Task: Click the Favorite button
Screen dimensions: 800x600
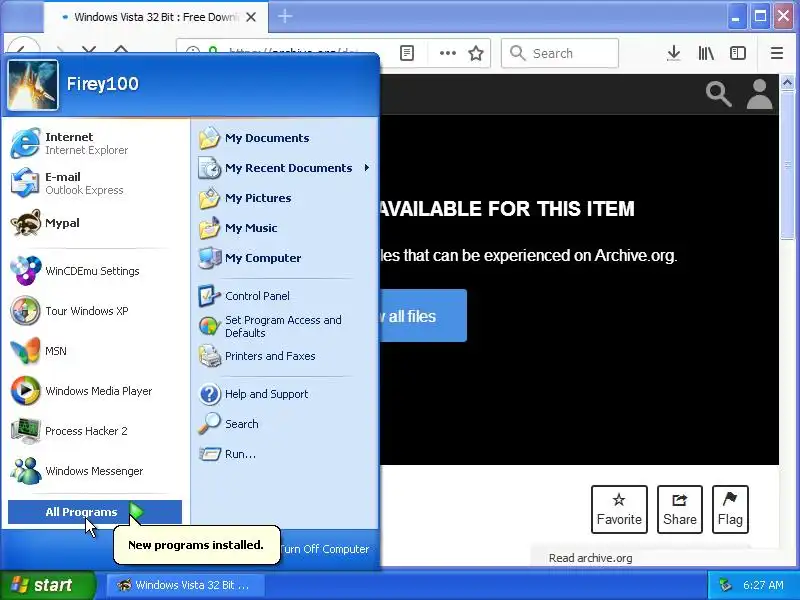Action: tap(619, 510)
